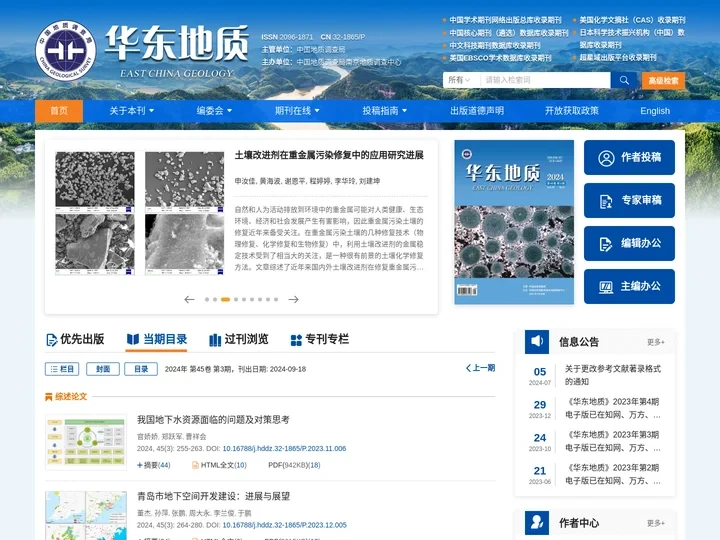The image size is (720, 540).
Task: Click the 信息公告 speaker icon
Action: click(537, 341)
